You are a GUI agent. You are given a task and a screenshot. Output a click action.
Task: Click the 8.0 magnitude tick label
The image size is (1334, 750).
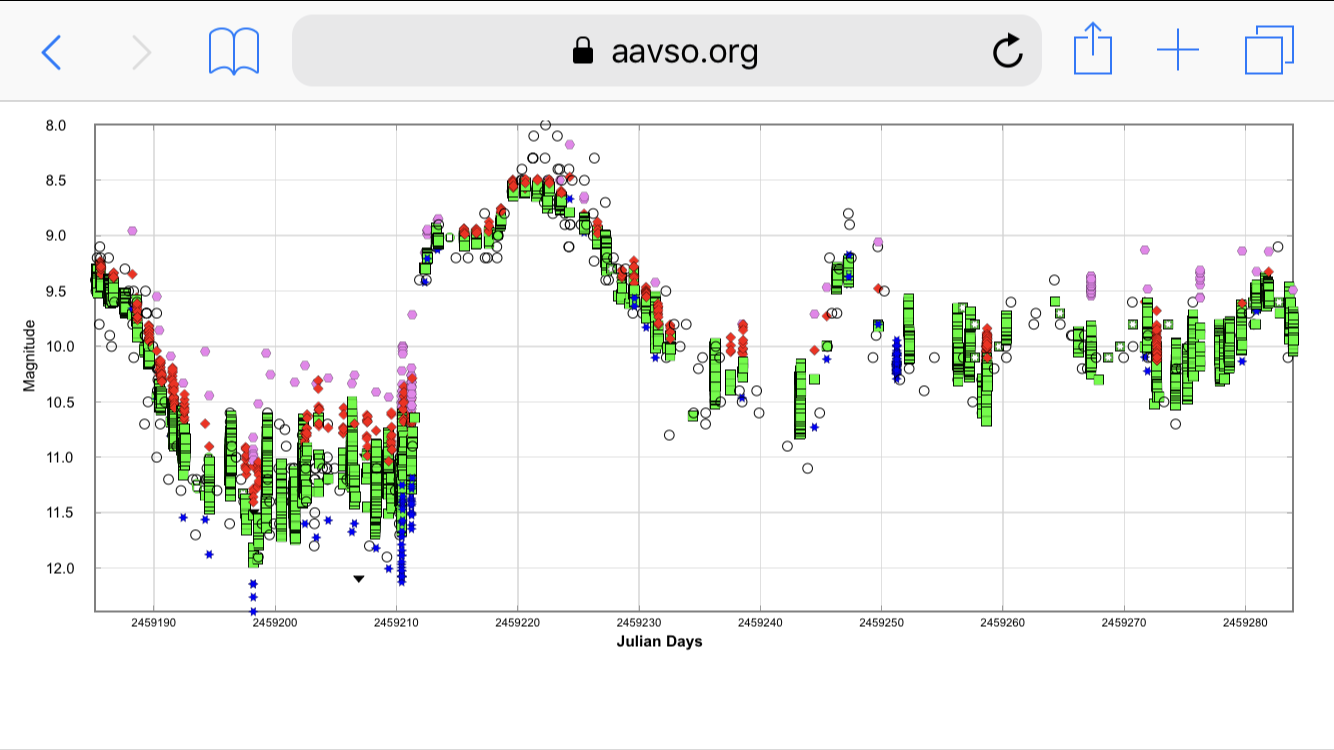[x=55, y=125]
